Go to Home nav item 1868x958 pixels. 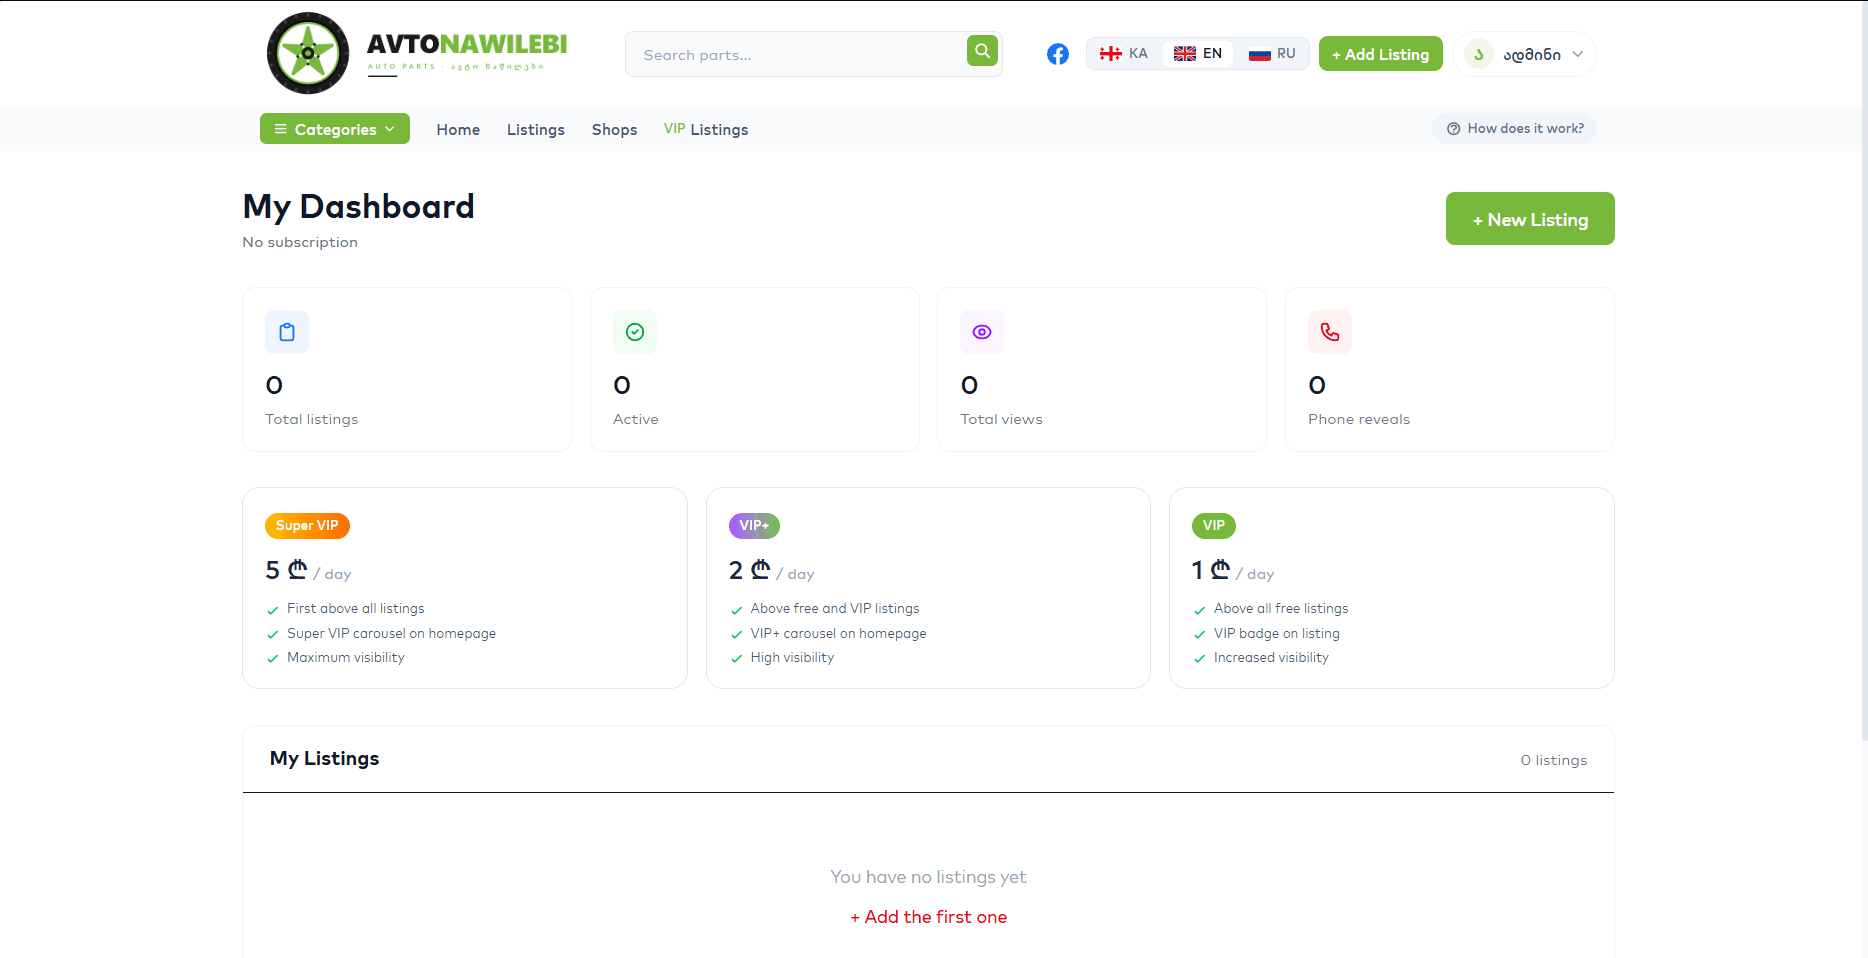458,130
